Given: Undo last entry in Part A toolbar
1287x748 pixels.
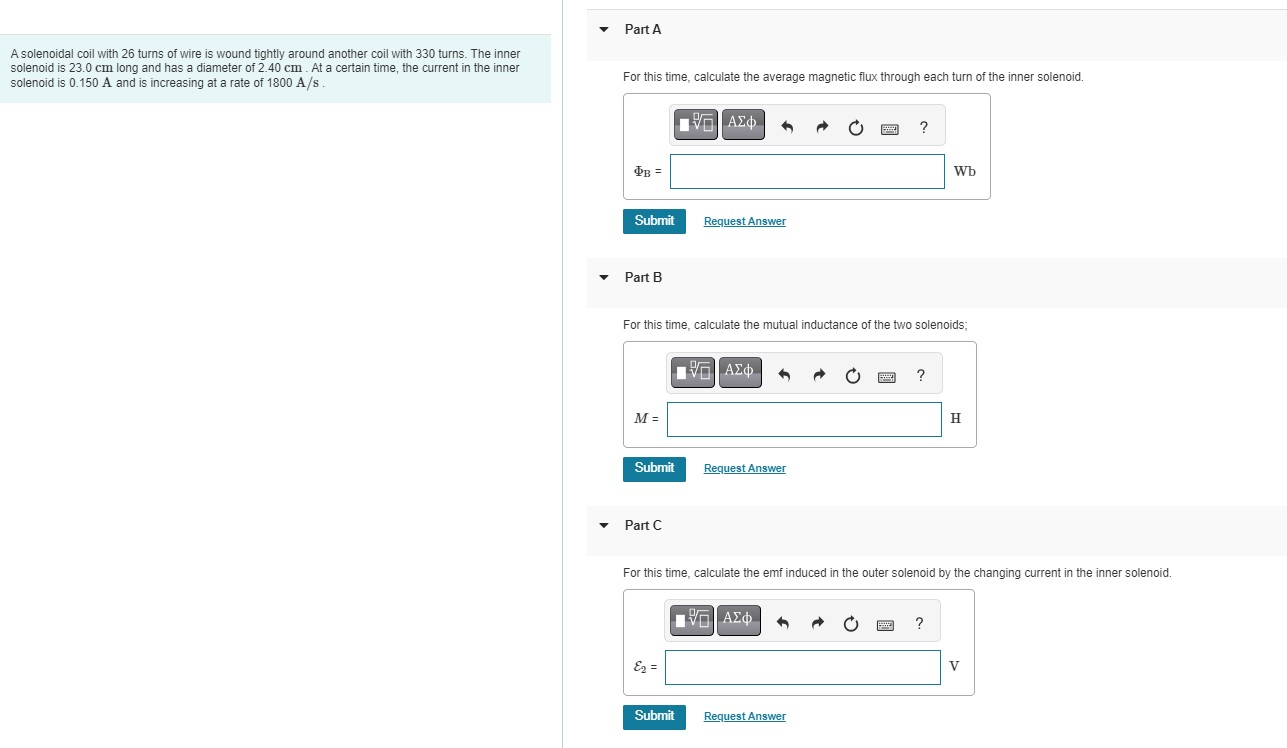Looking at the screenshot, I should pos(787,127).
